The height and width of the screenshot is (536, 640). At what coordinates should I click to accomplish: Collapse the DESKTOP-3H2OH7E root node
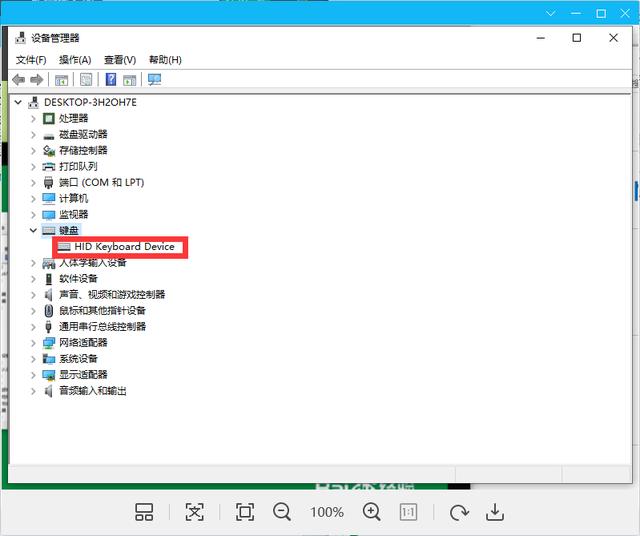click(x=18, y=102)
